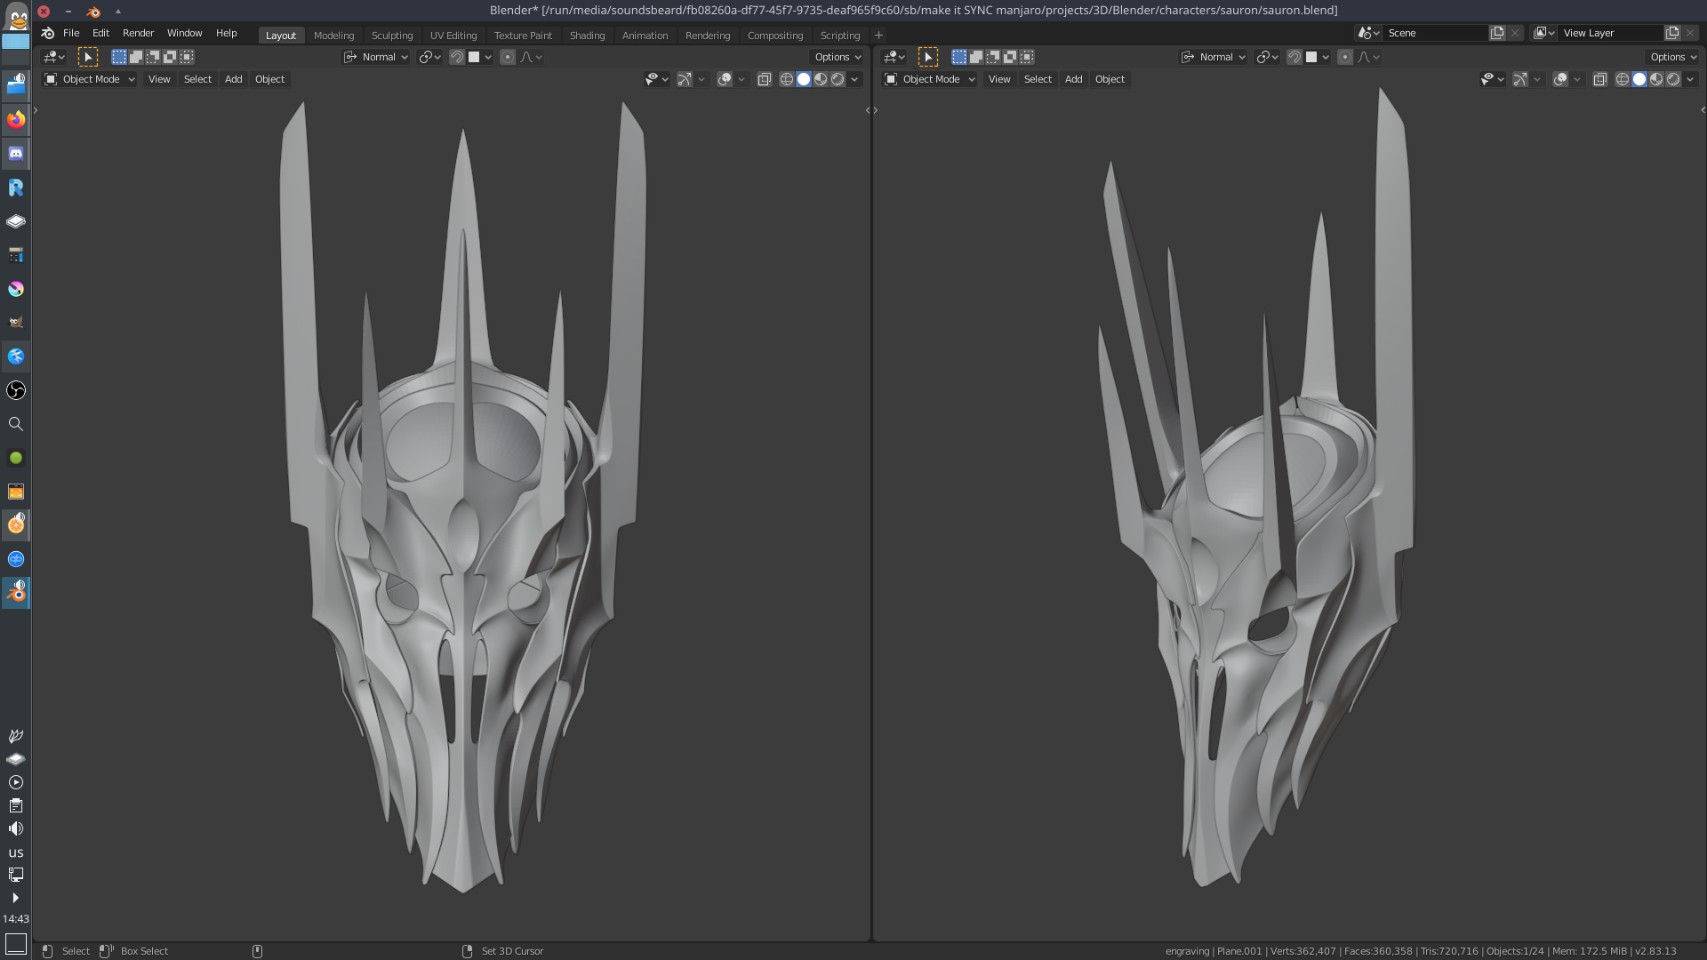The image size is (1707, 960).
Task: Switch to the Shading workspace tab
Action: [x=587, y=35]
